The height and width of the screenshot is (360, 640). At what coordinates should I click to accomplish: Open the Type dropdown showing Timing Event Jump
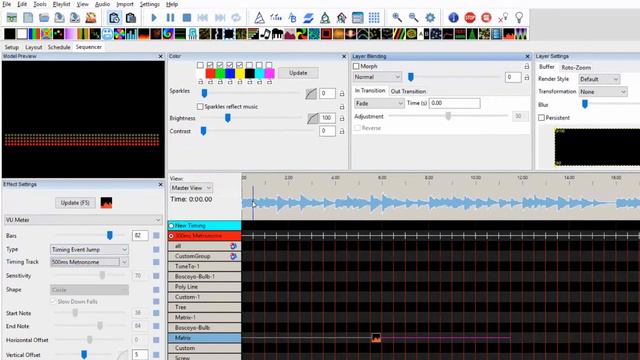pyautogui.click(x=89, y=249)
